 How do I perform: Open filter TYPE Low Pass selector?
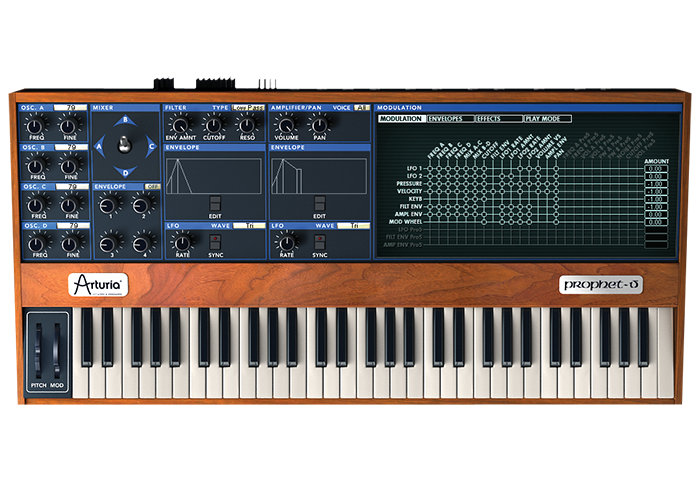click(x=248, y=108)
